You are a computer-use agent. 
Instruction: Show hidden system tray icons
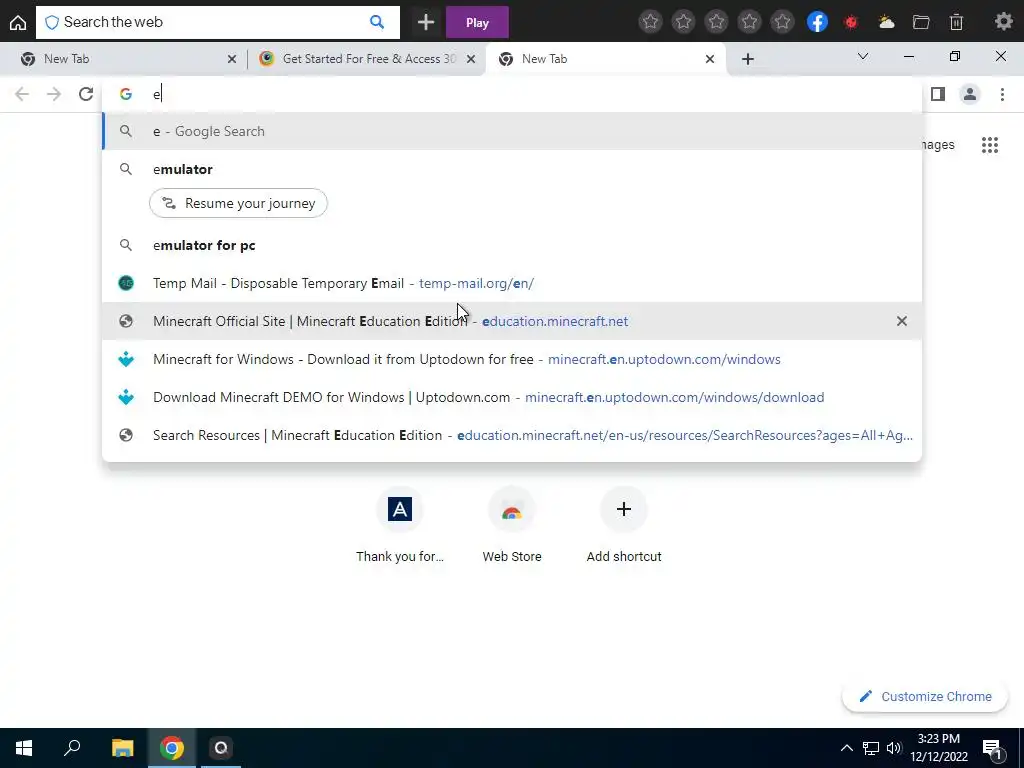pos(846,748)
